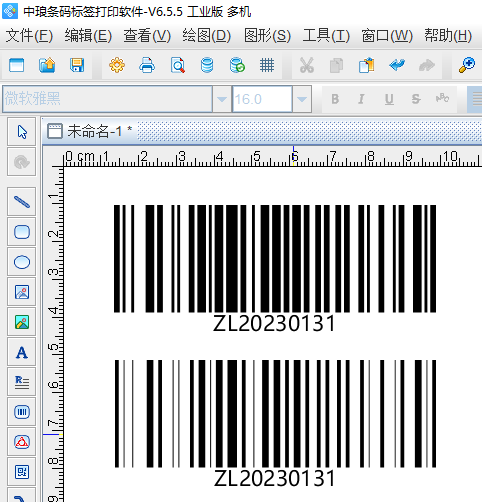Open database settings with the cylinder icon
This screenshot has width=482, height=502.
pyautogui.click(x=207, y=65)
